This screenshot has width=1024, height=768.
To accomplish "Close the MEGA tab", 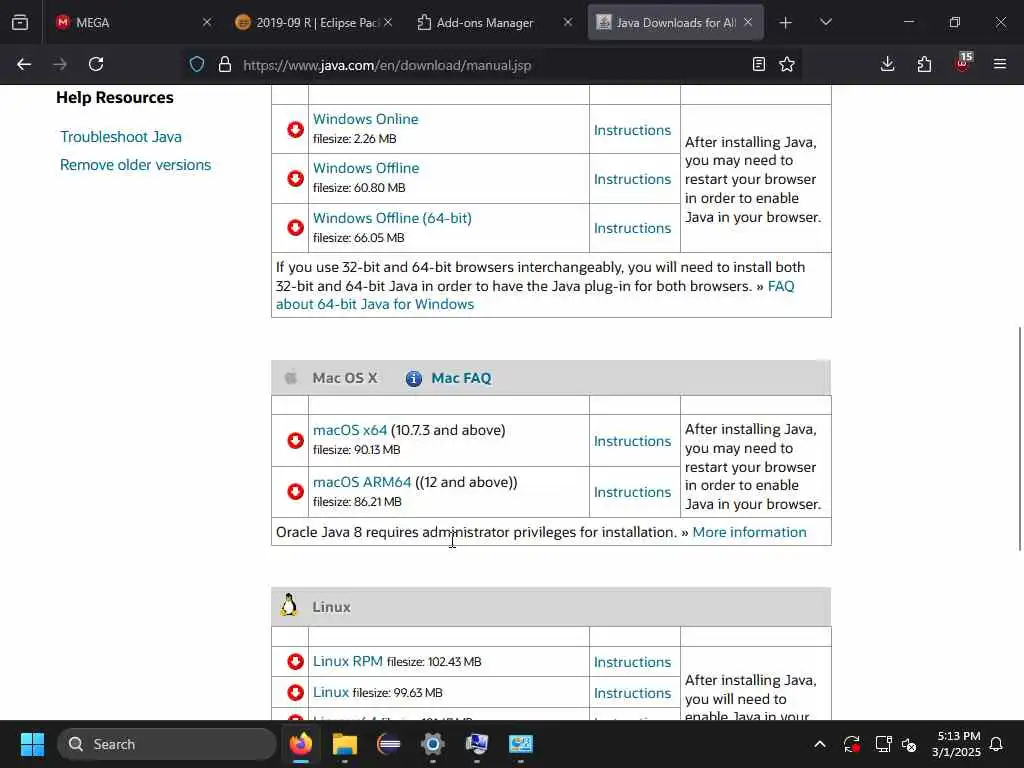I will pyautogui.click(x=206, y=22).
